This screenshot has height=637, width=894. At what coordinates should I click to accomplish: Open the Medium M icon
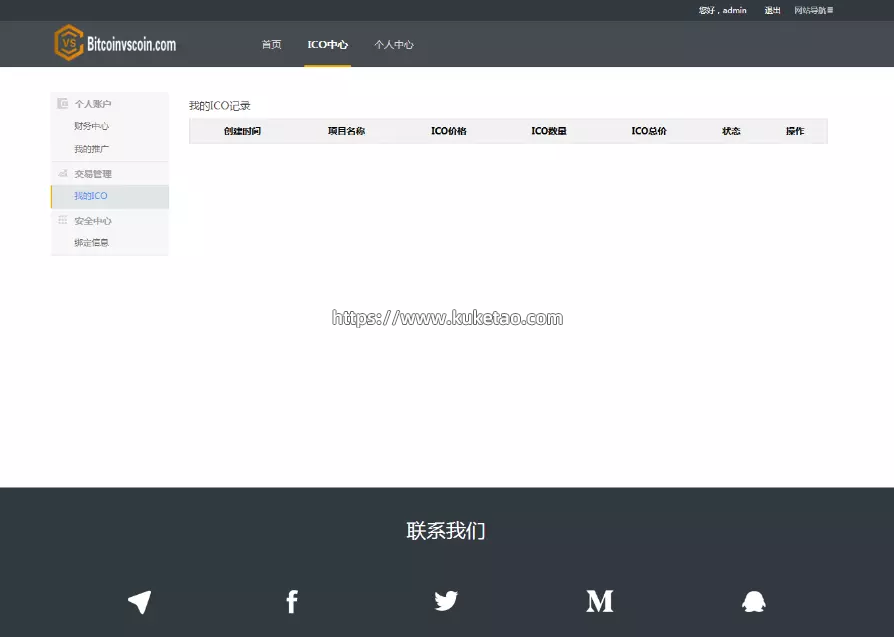point(600,601)
